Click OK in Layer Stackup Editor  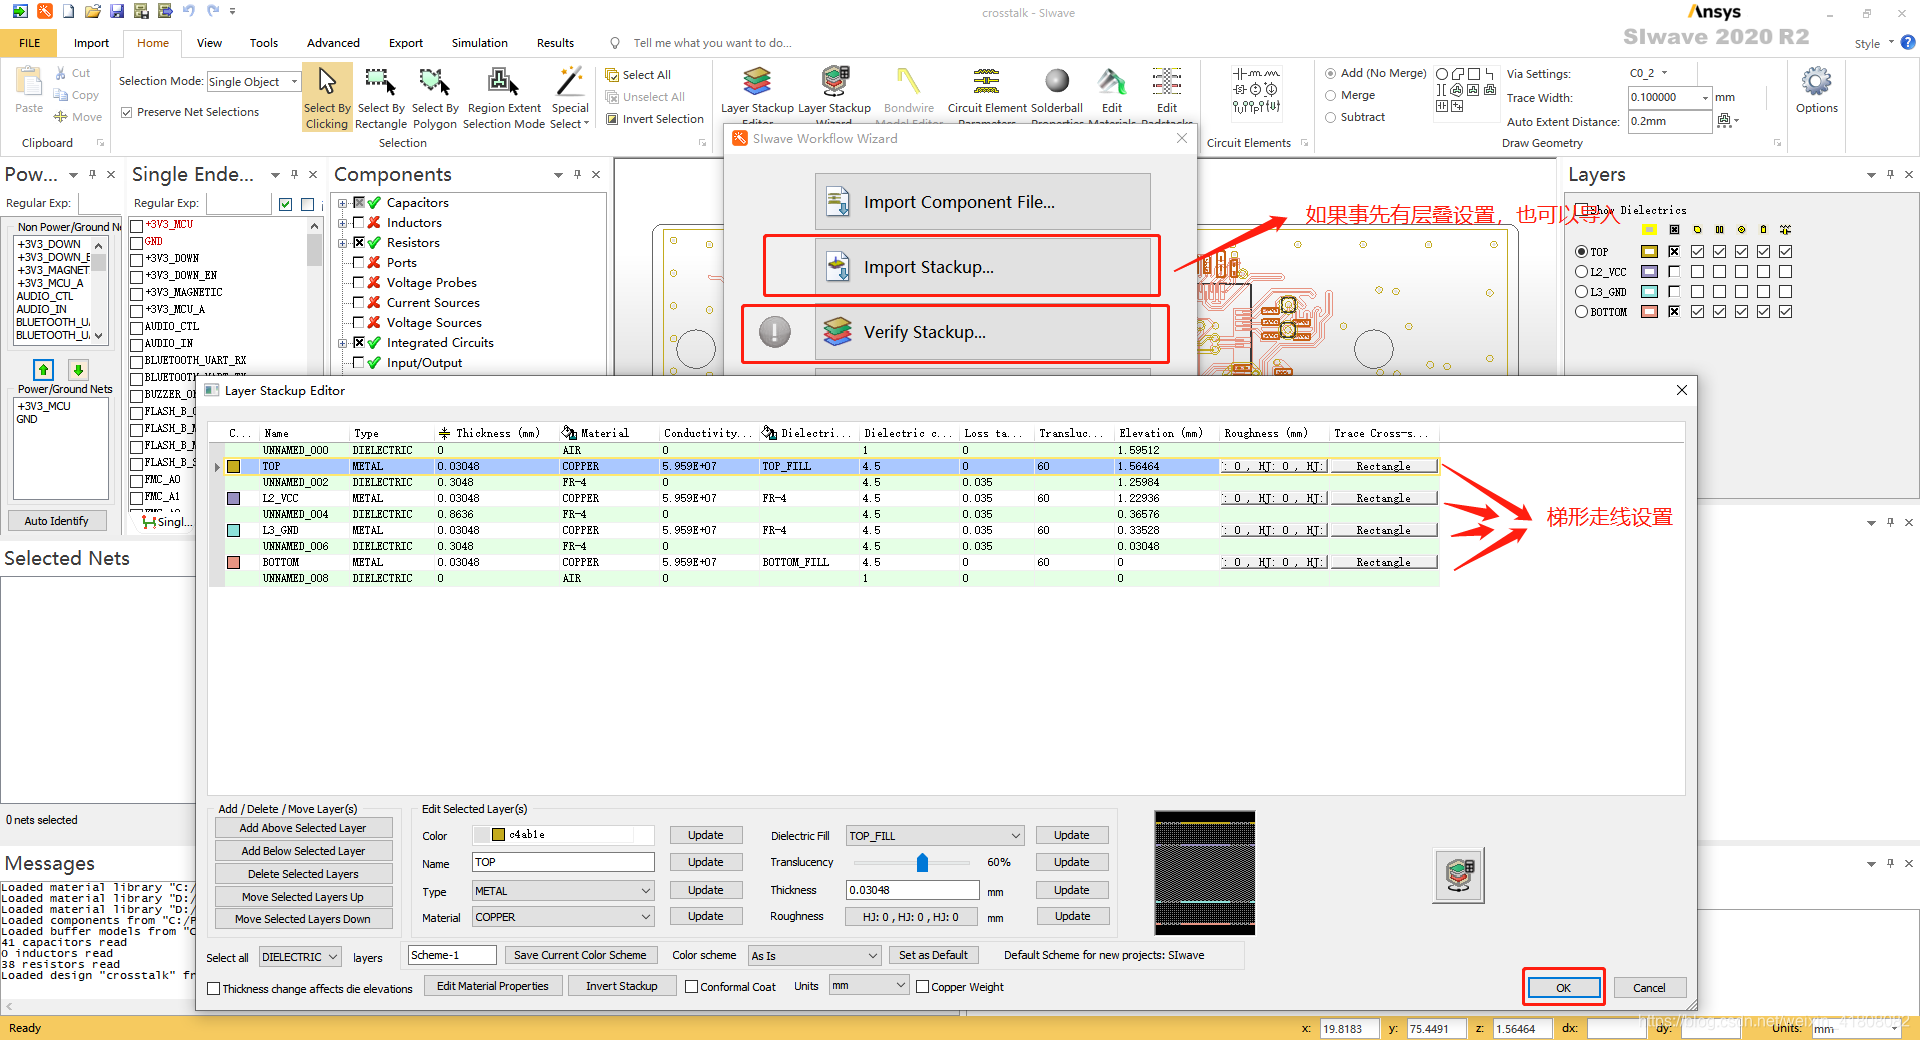(x=1563, y=987)
